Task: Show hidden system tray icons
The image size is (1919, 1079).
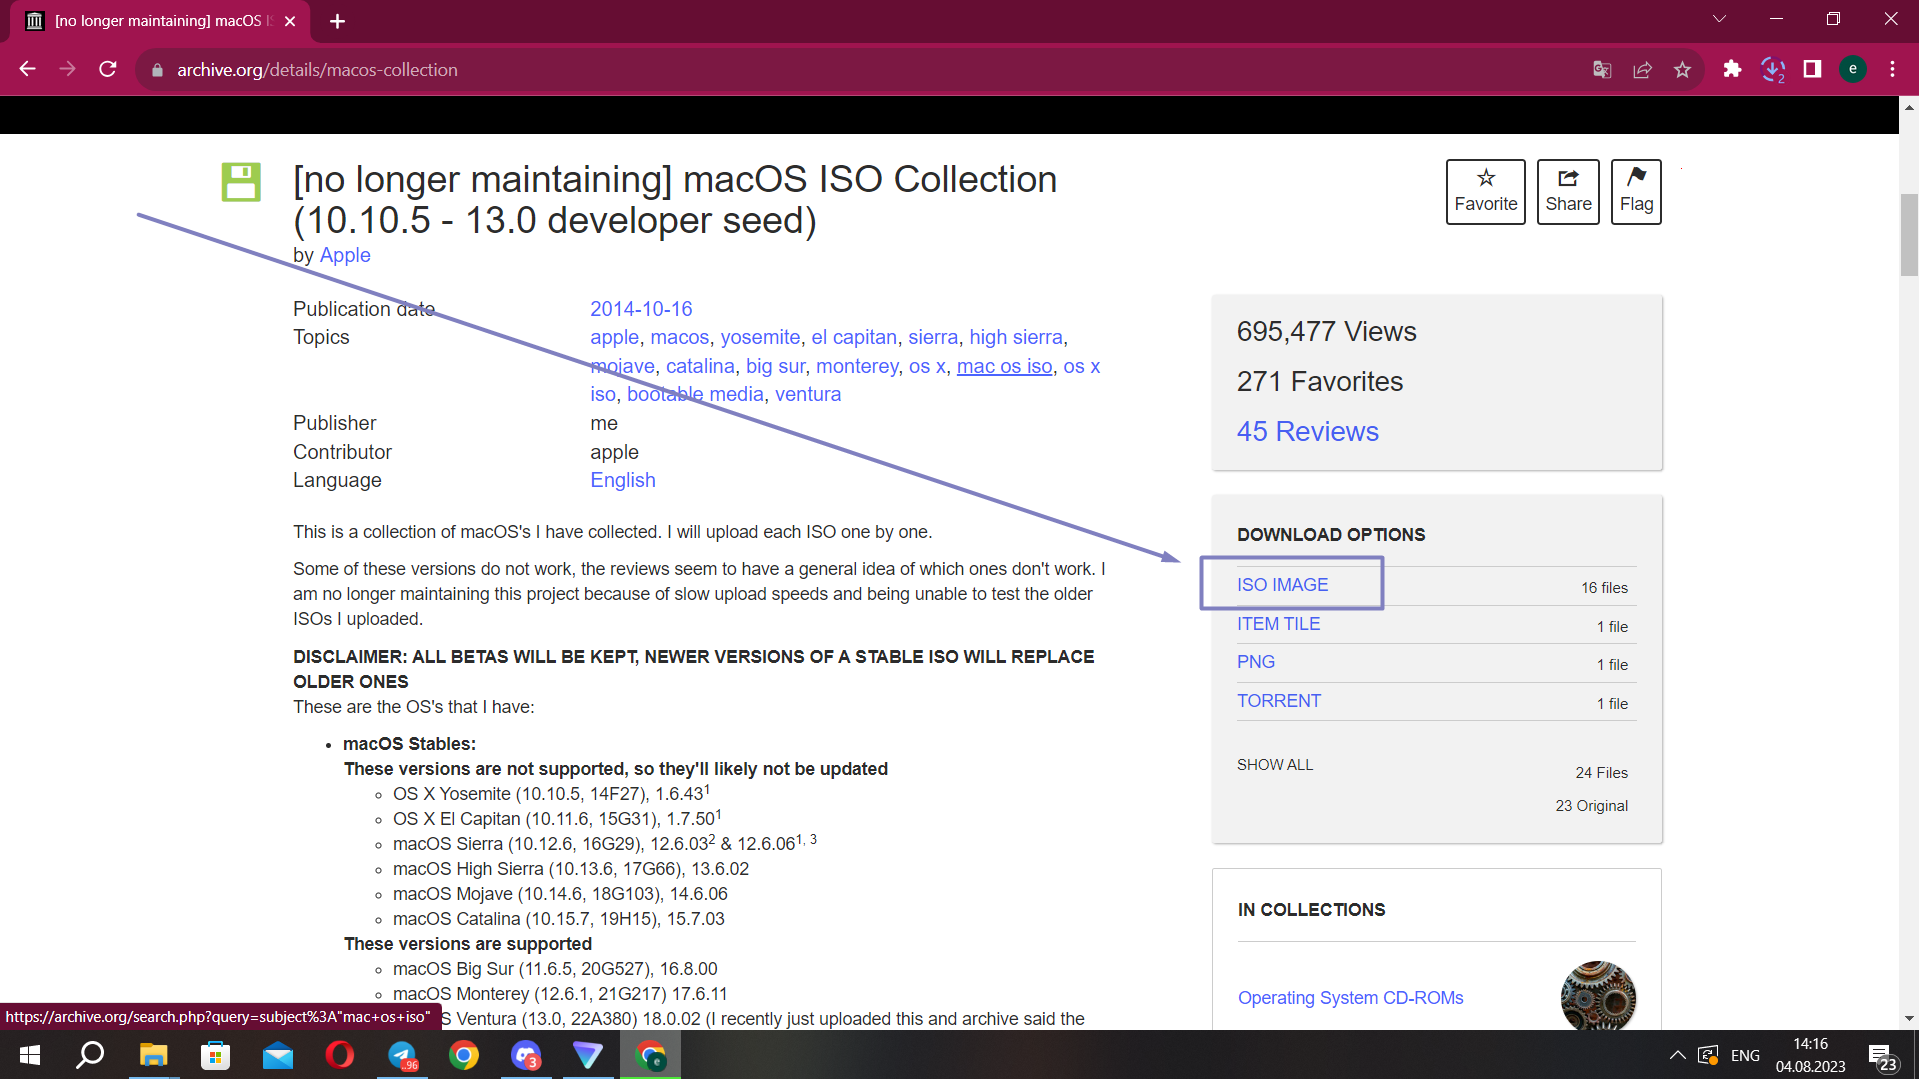Action: coord(1677,1055)
